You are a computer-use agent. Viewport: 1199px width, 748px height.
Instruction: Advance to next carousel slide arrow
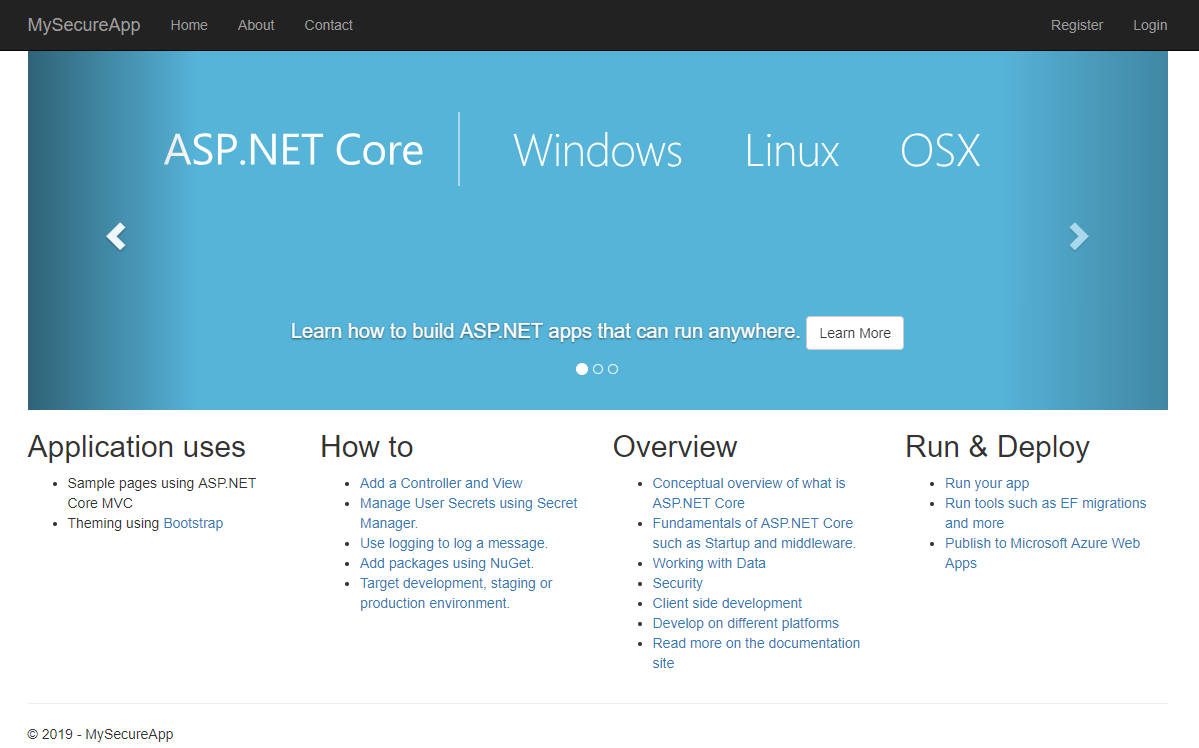pos(1078,236)
